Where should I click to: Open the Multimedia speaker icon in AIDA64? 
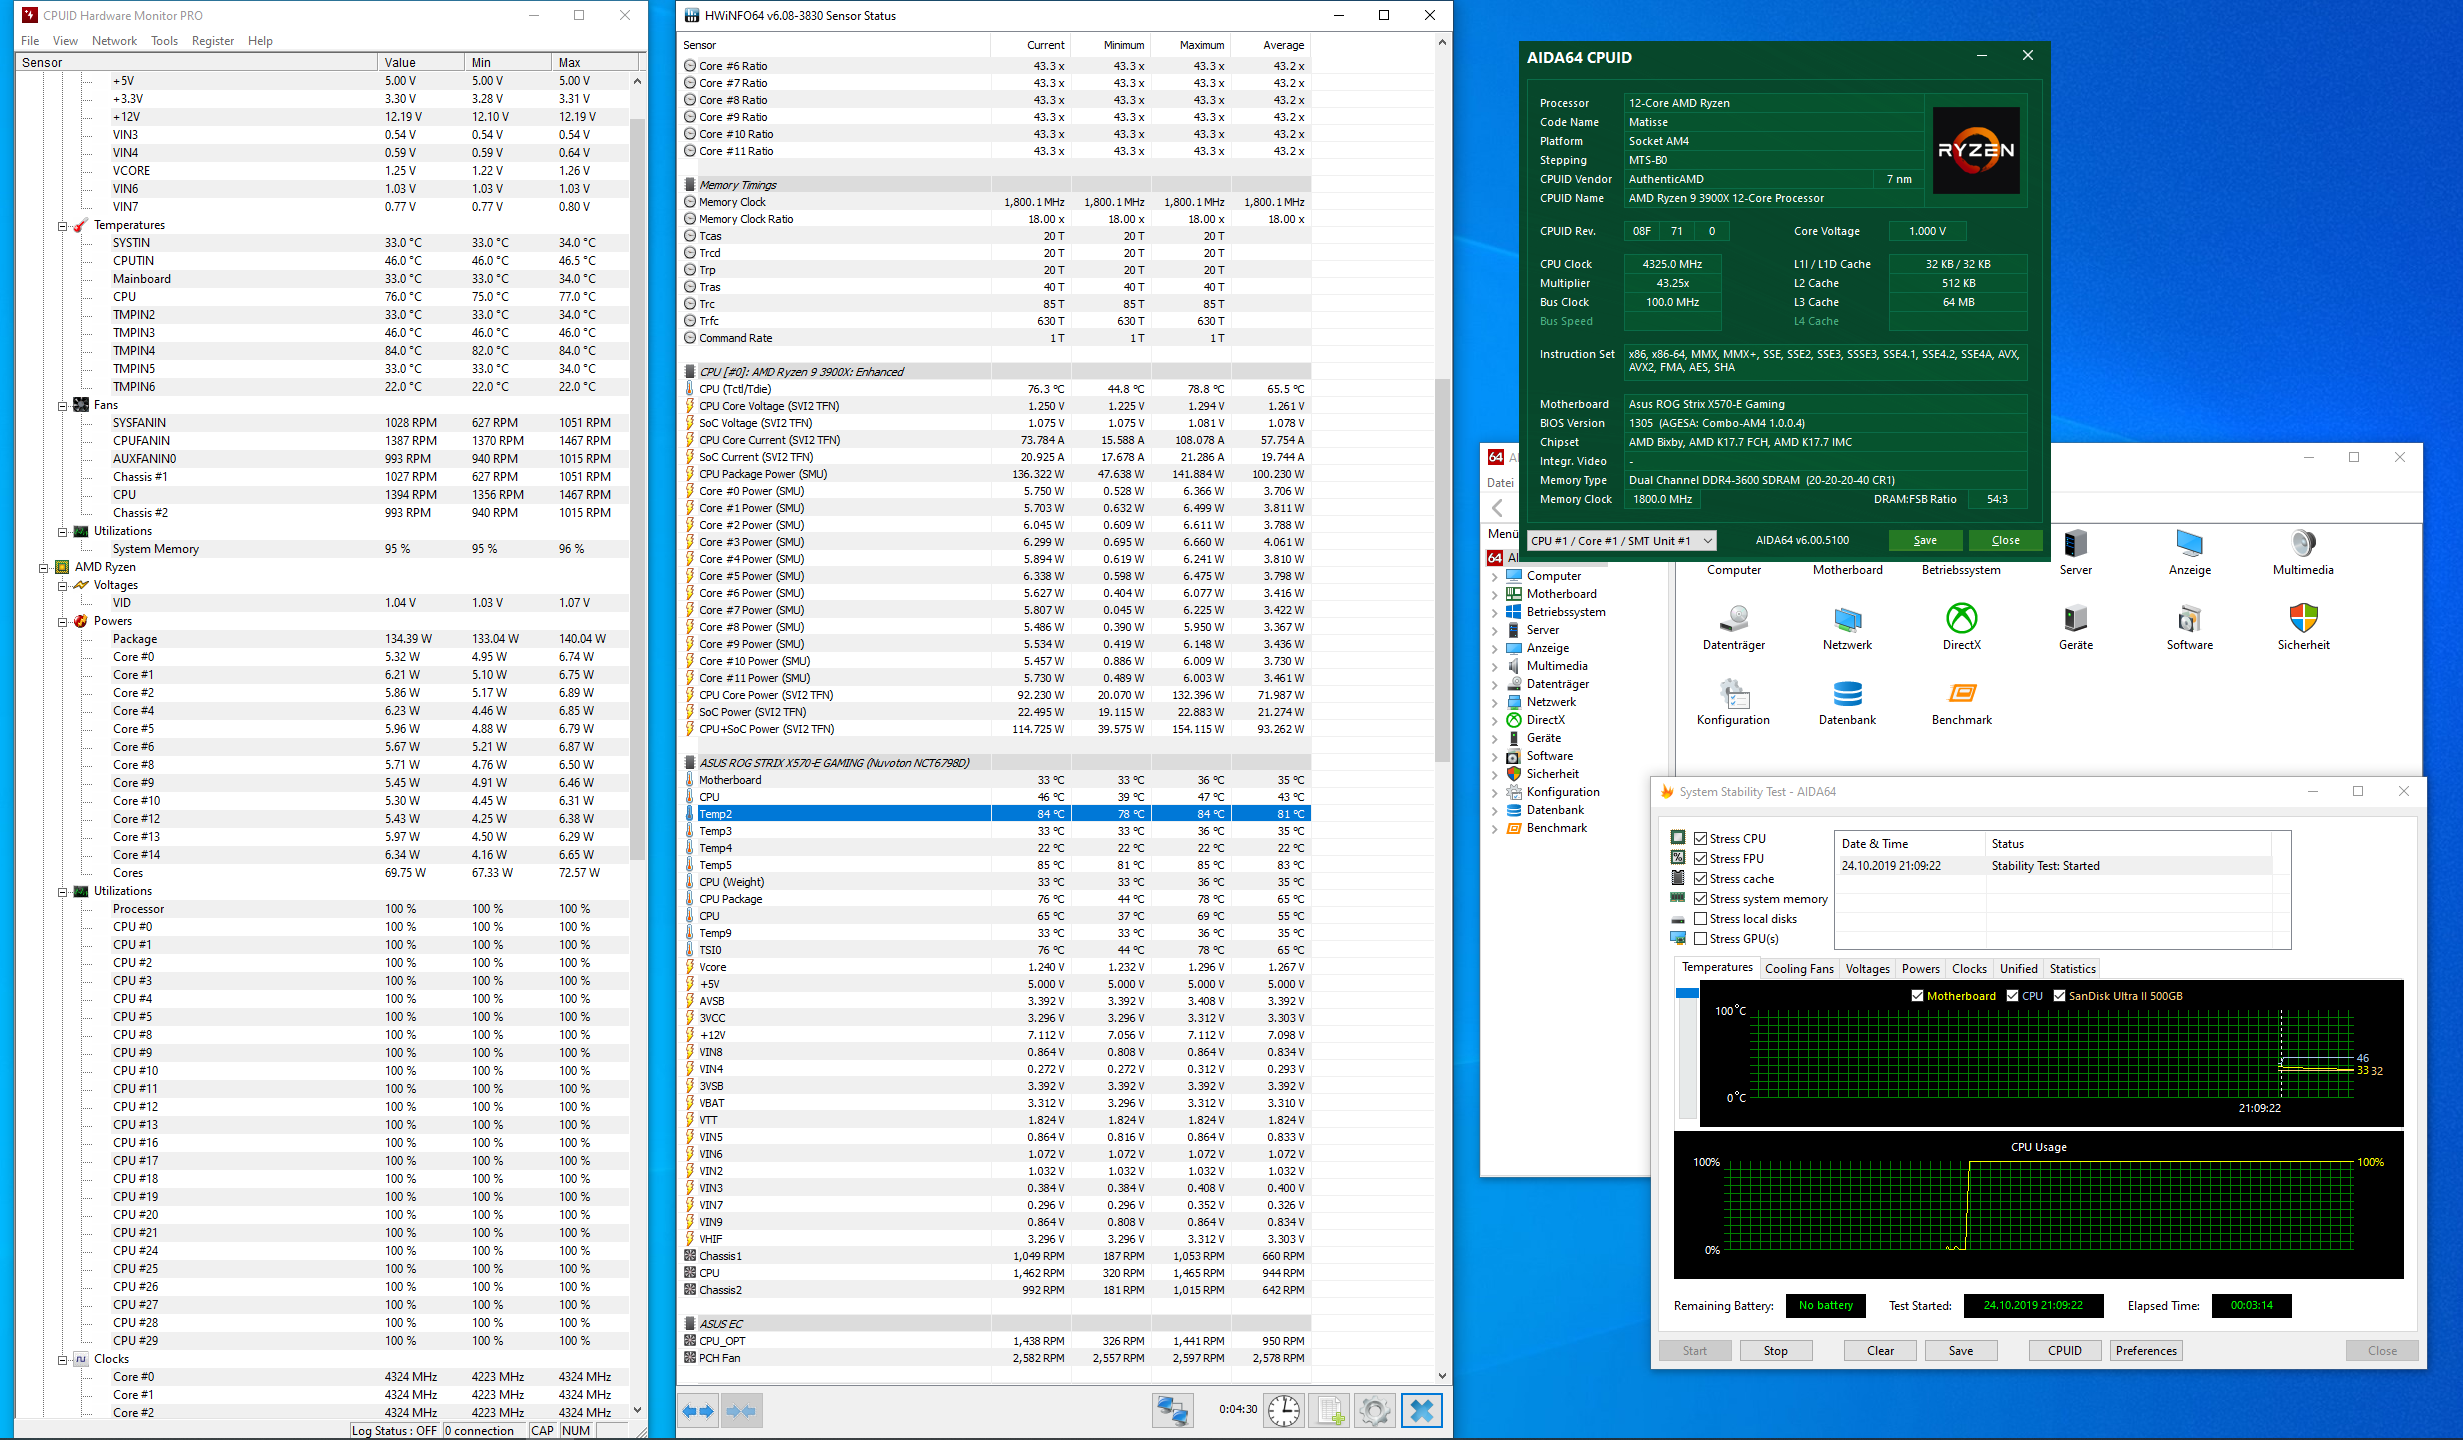2302,552
